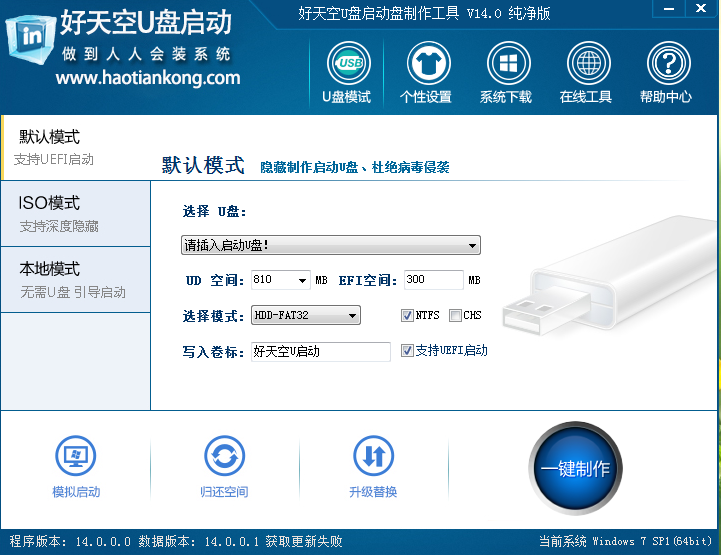Switch to 默认模式 tab
Screen dimensions: 721x555
pos(75,148)
